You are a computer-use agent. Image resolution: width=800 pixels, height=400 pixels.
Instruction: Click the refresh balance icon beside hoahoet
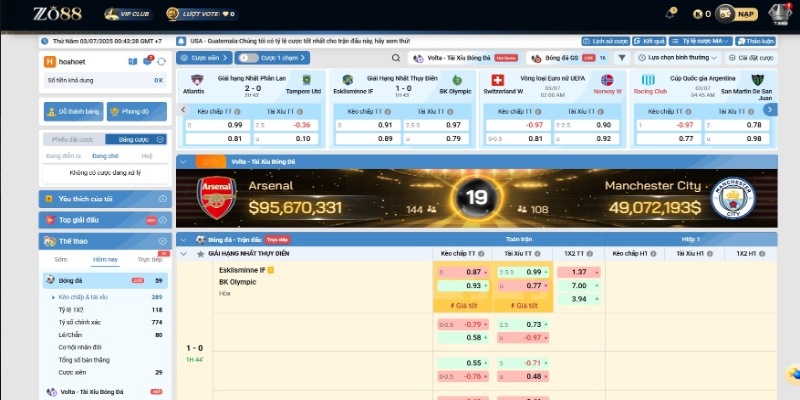[x=162, y=61]
